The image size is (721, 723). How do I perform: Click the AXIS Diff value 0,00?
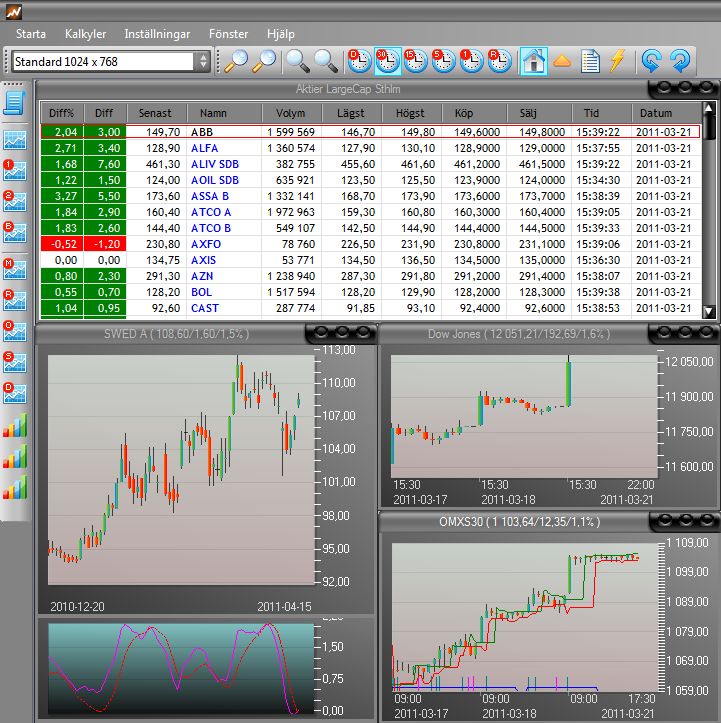109,261
